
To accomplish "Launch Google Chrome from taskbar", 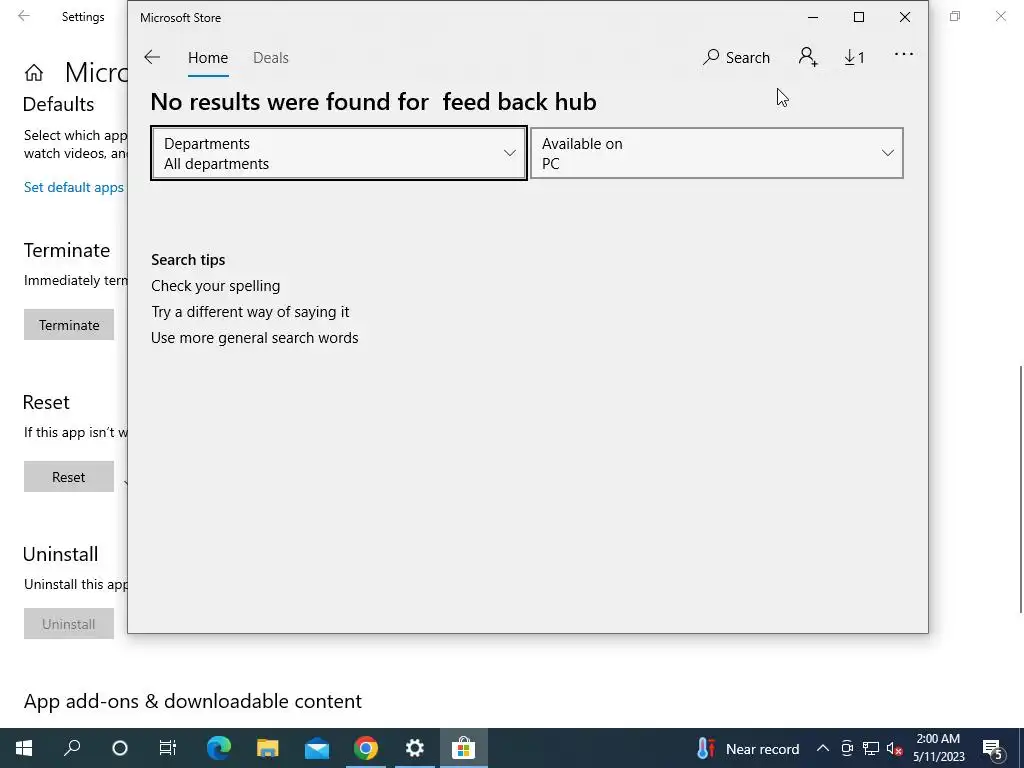I will click(x=366, y=748).
